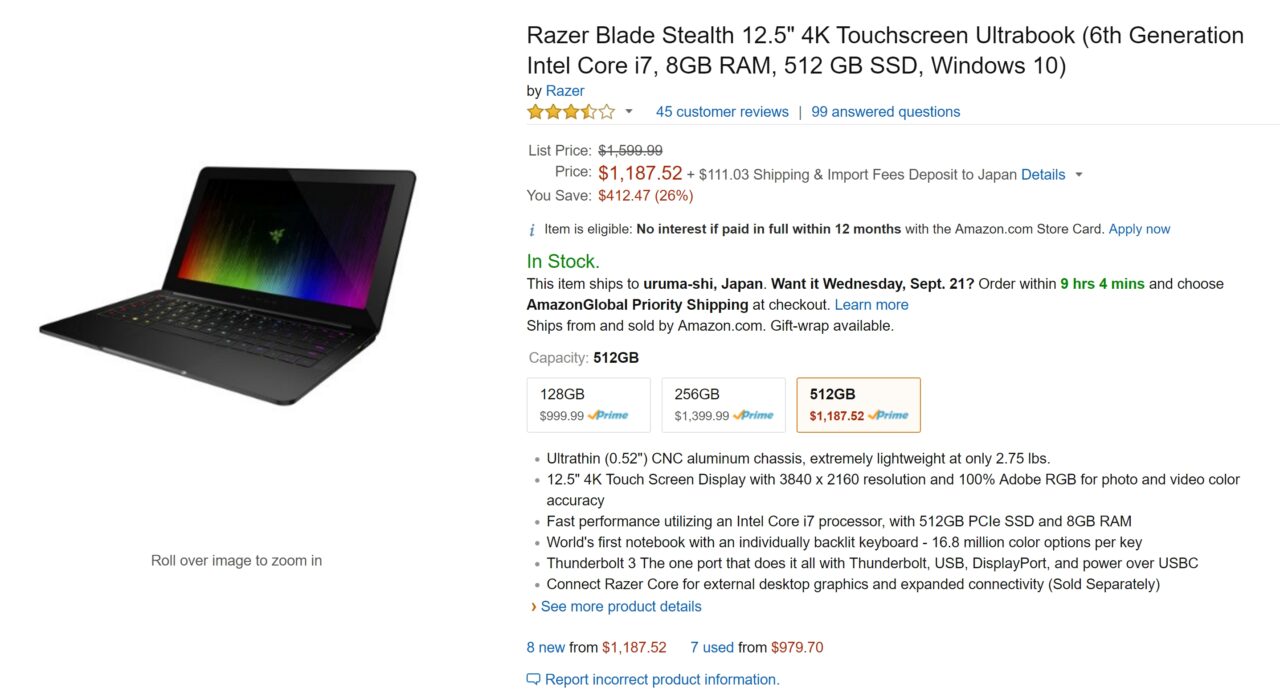Click Apply now for Store Card
The image size is (1280, 693).
point(1139,229)
